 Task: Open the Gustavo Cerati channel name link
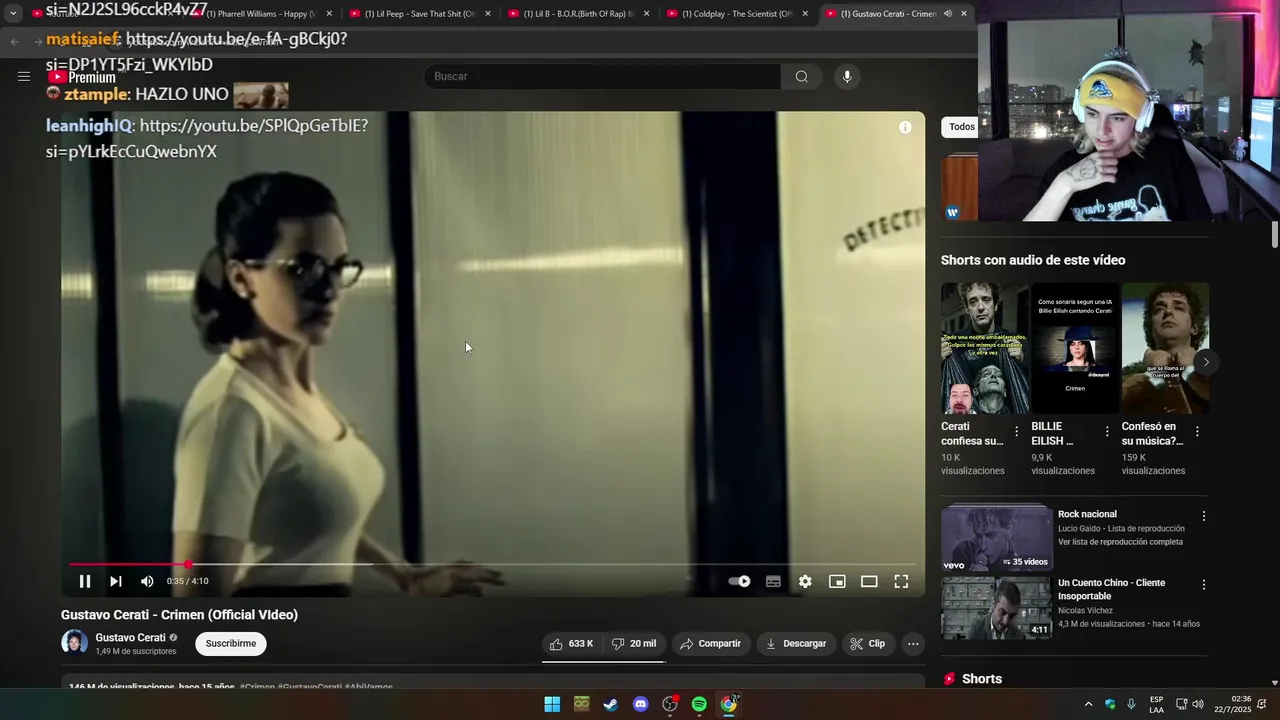130,638
